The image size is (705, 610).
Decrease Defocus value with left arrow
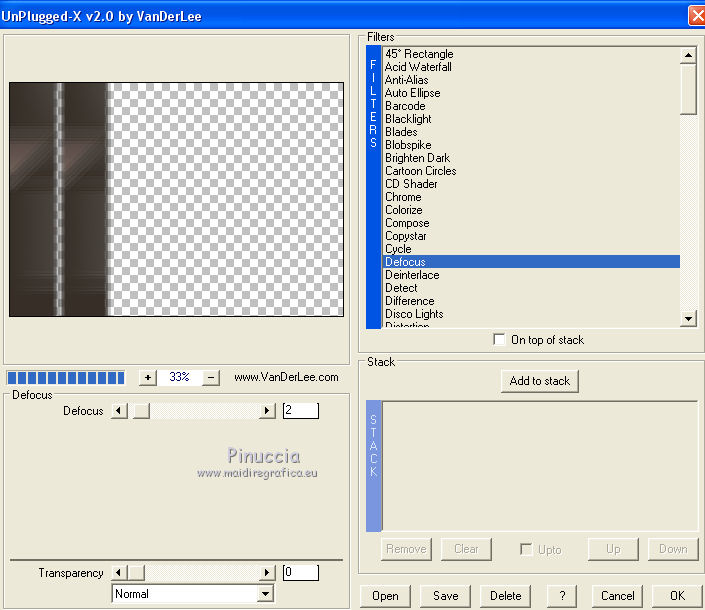tap(119, 410)
